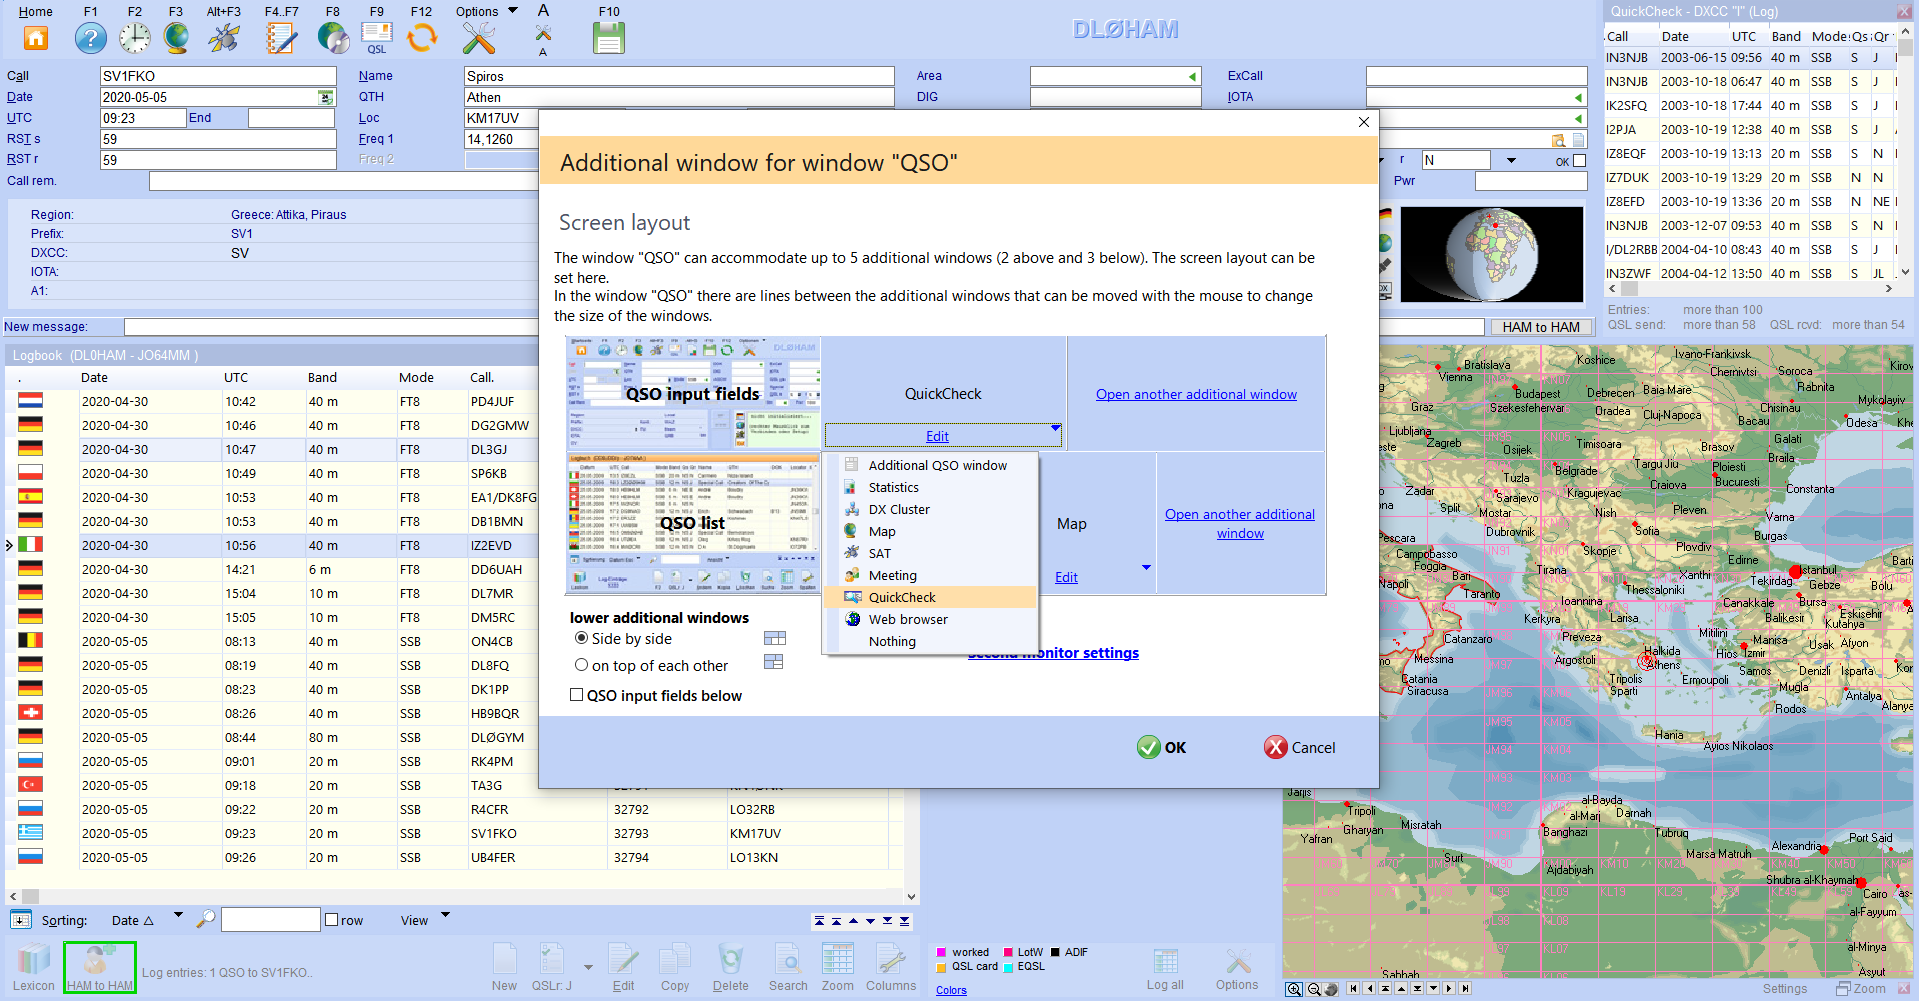Click the Edit link under Map
Image resolution: width=1919 pixels, height=1001 pixels.
coord(1066,577)
